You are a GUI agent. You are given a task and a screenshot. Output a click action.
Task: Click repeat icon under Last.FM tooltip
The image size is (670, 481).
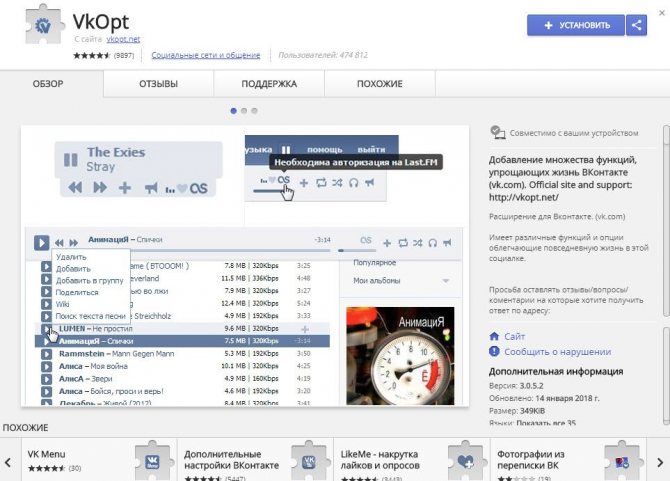(321, 183)
